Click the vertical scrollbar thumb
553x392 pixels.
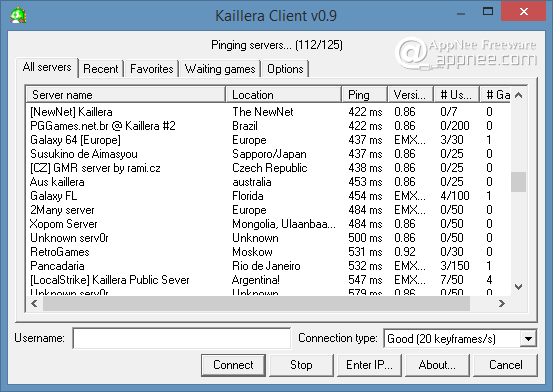tap(518, 182)
